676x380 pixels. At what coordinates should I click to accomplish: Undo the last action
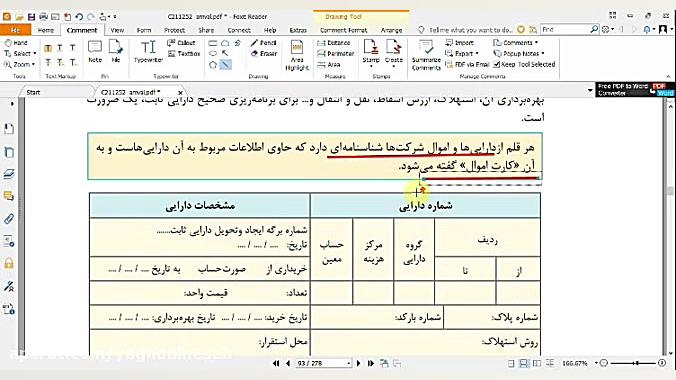(x=79, y=17)
